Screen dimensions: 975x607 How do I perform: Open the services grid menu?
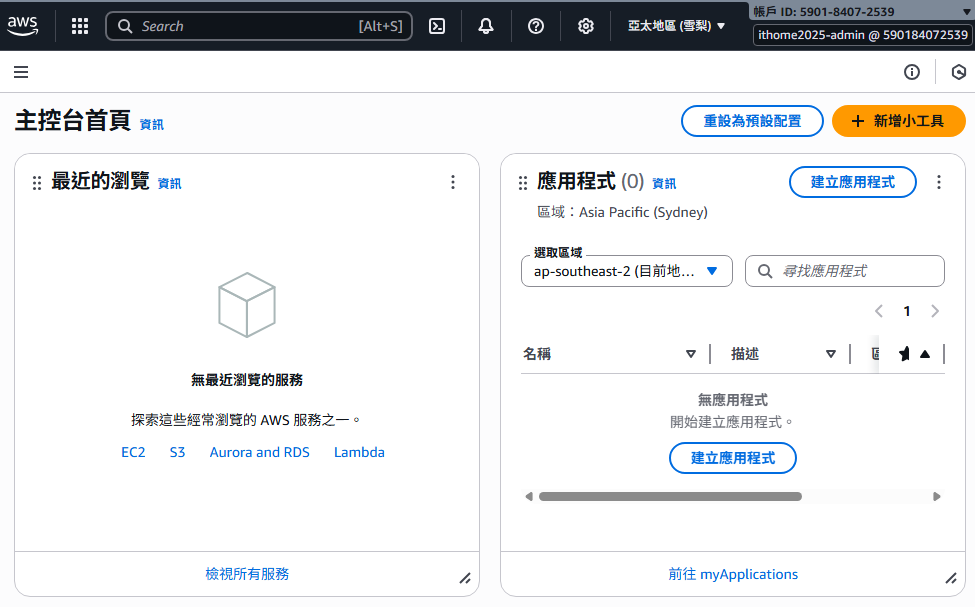pyautogui.click(x=80, y=26)
